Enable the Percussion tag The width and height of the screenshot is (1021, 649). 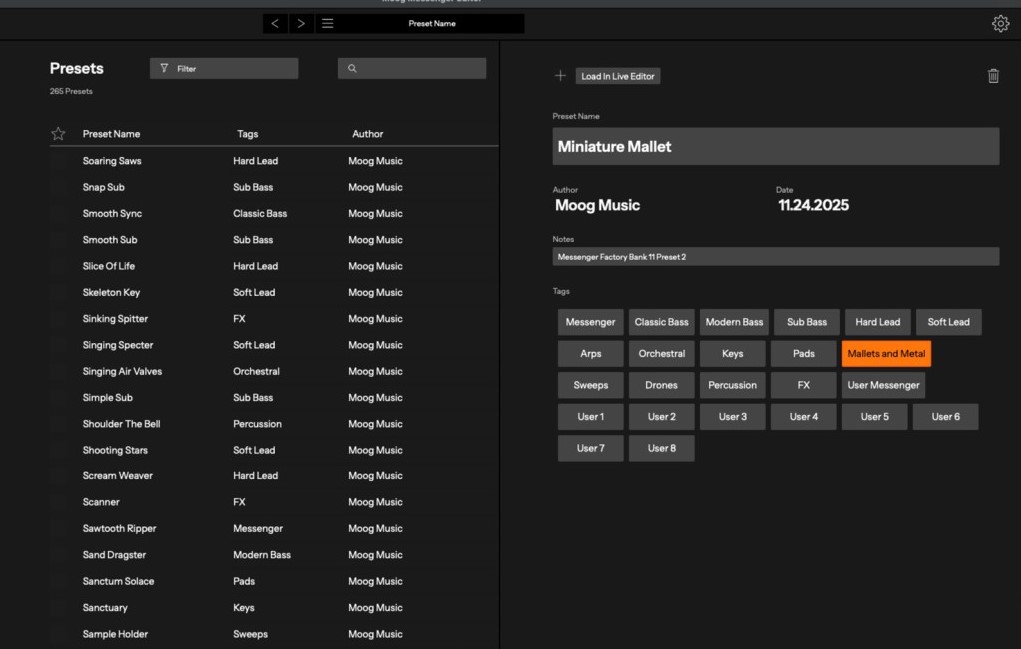click(x=732, y=385)
